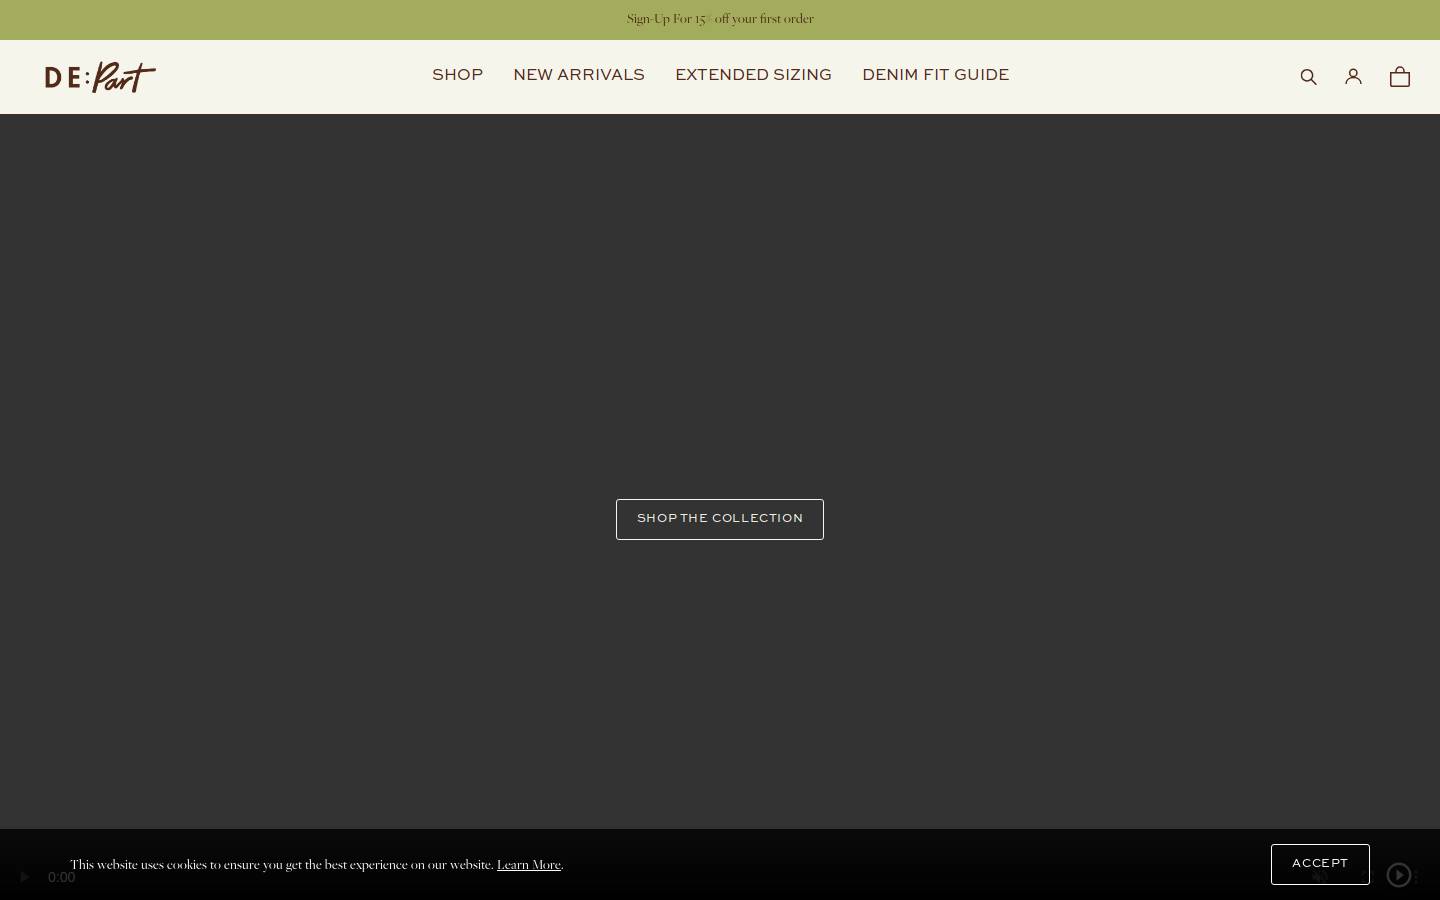
Task: Open the Learn More cookie link
Action: [529, 865]
